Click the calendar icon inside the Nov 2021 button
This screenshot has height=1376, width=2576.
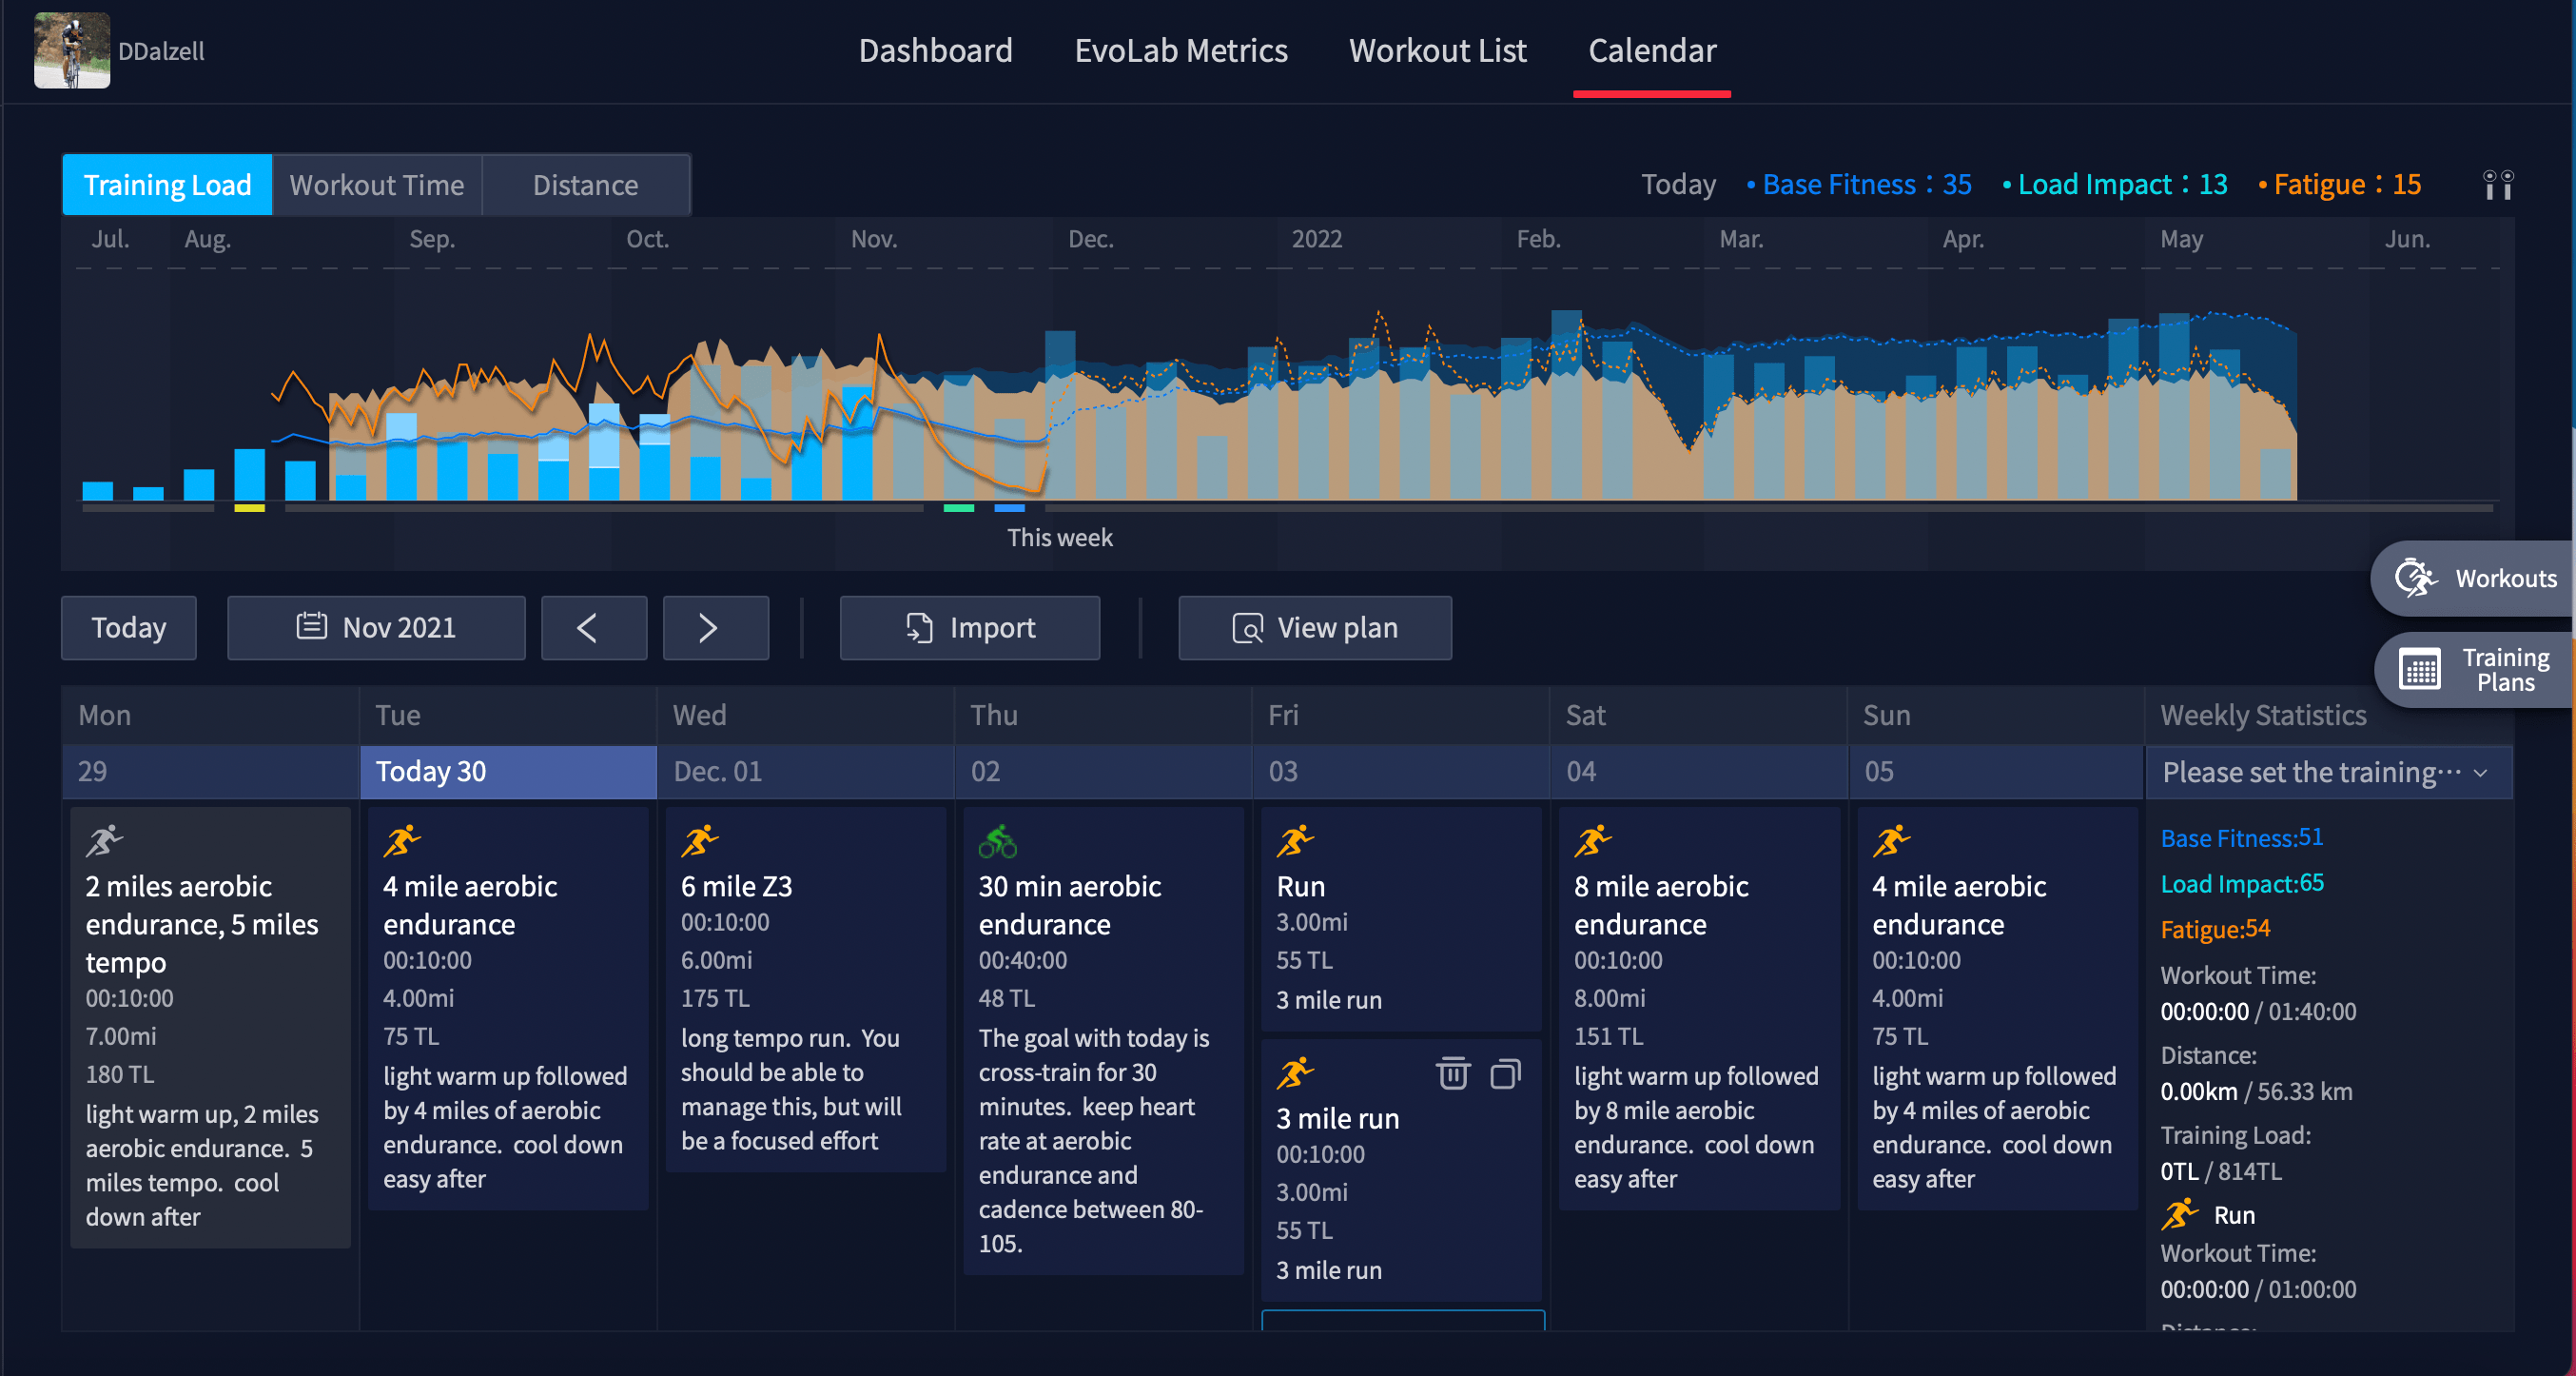tap(312, 627)
